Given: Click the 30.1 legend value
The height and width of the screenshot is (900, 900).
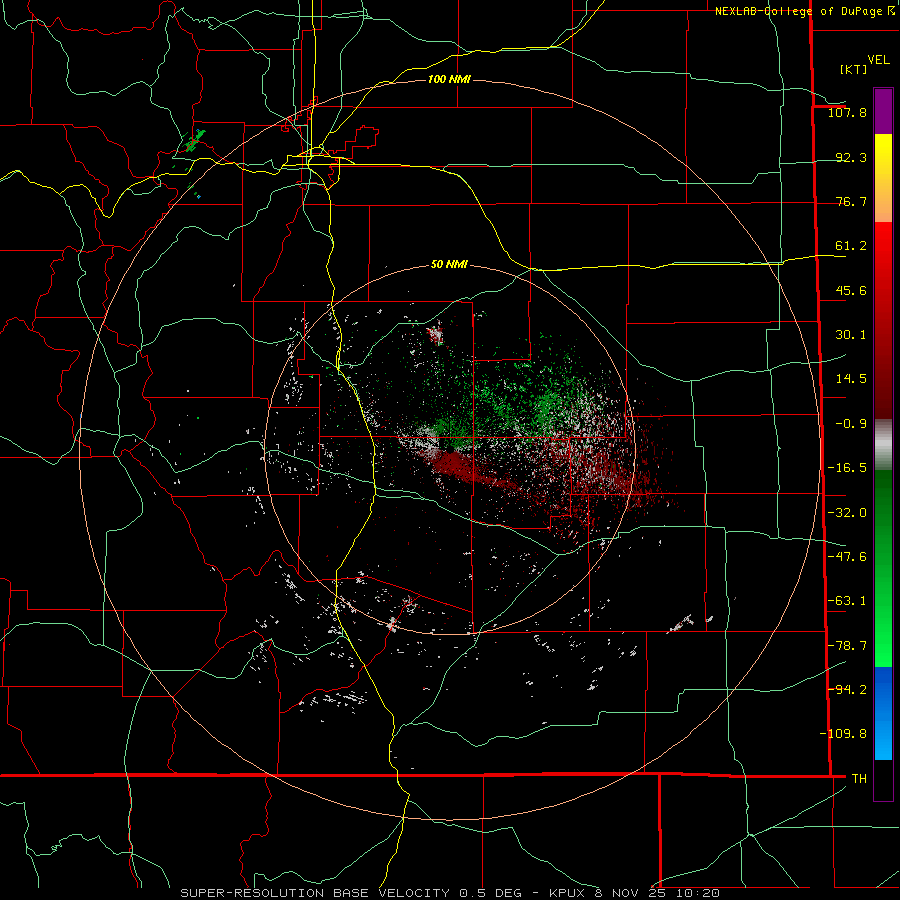Looking at the screenshot, I should pos(851,335).
